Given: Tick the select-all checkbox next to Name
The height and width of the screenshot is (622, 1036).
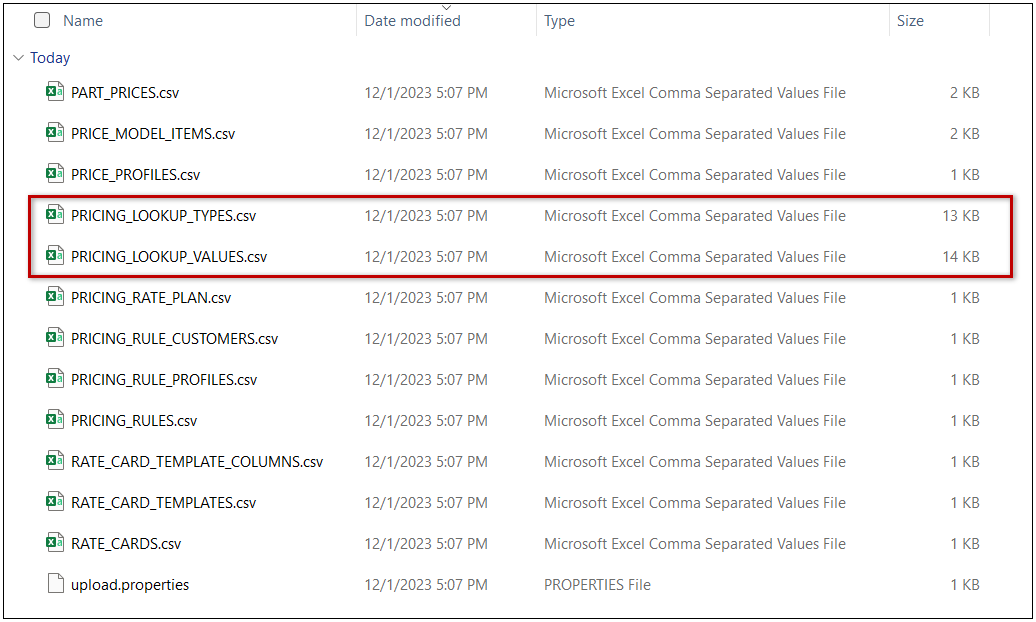Looking at the screenshot, I should coord(42,20).
